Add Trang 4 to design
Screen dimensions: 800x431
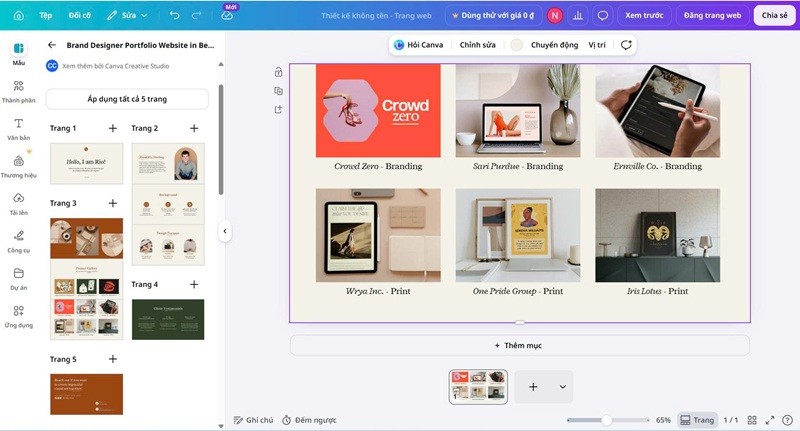[194, 284]
